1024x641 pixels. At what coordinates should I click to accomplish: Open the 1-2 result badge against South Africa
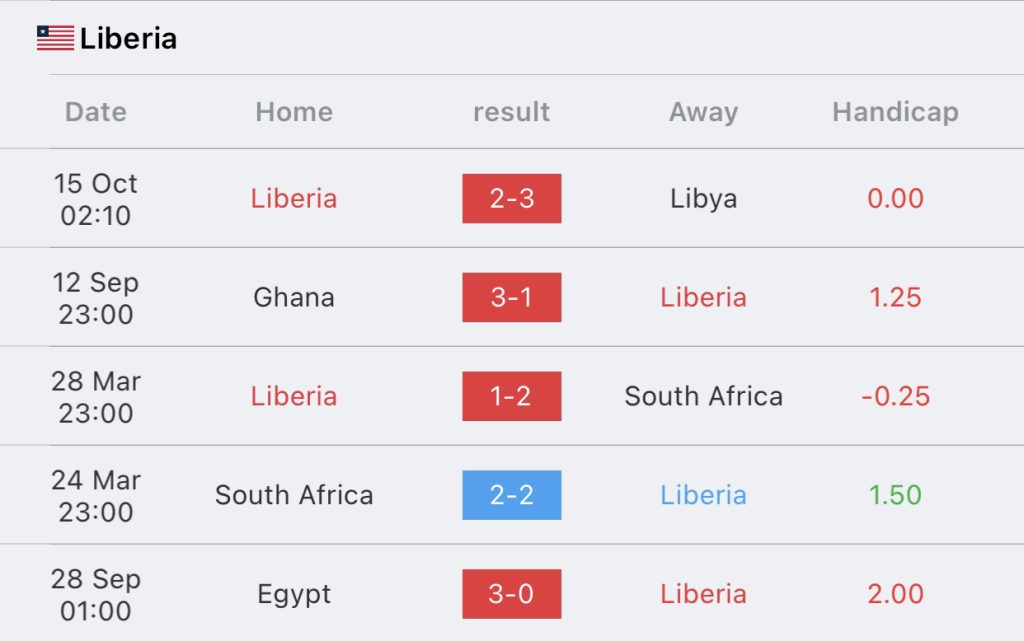[x=512, y=396]
